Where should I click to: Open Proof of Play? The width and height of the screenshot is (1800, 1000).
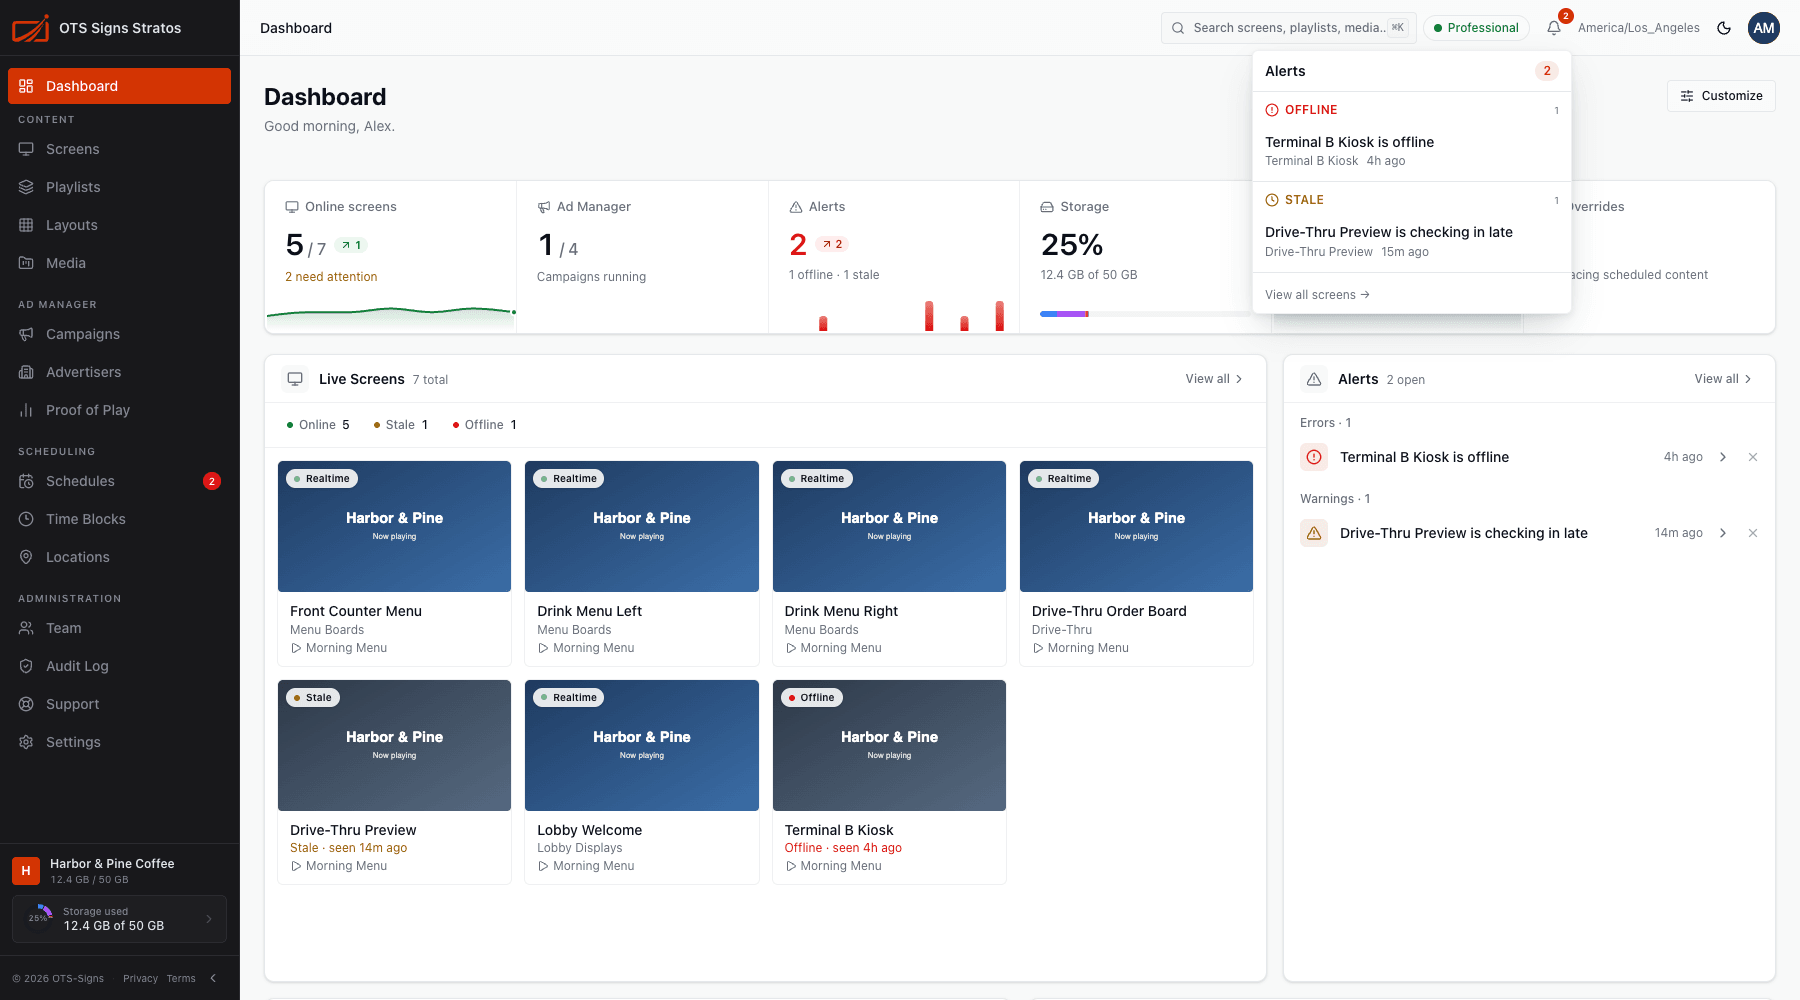(x=119, y=410)
